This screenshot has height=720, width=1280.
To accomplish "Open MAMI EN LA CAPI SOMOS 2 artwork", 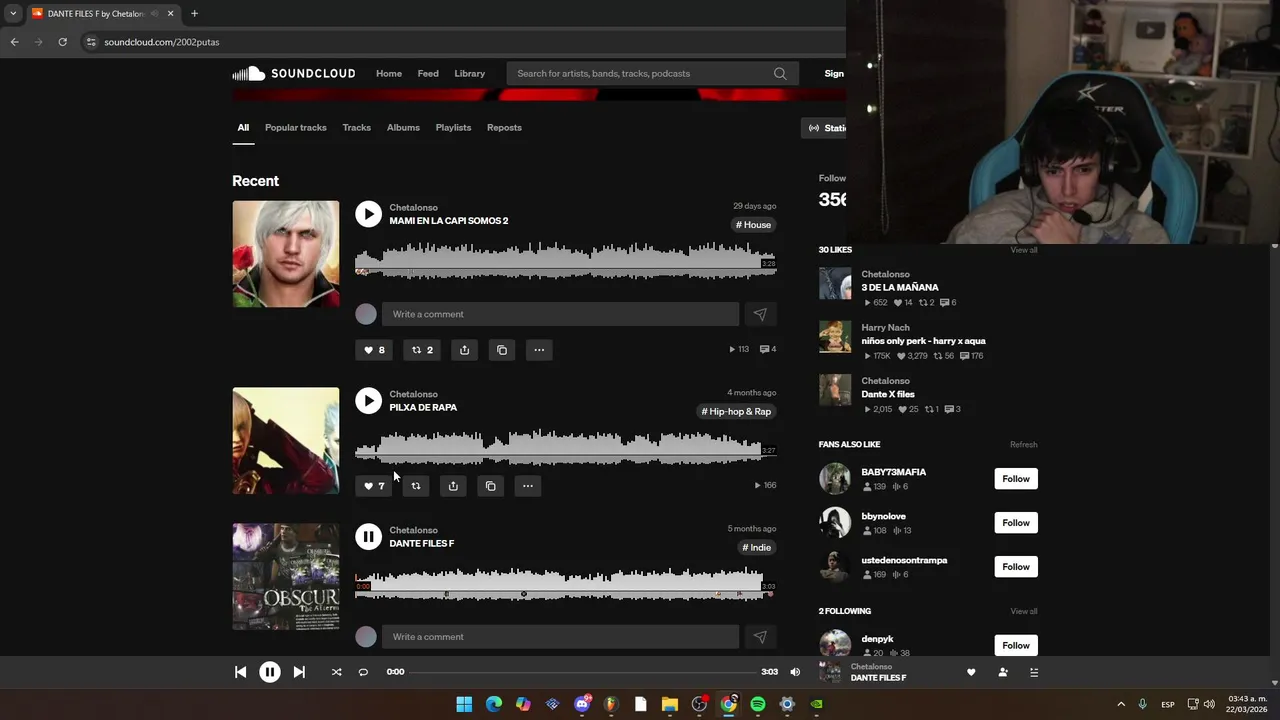I will pyautogui.click(x=286, y=254).
